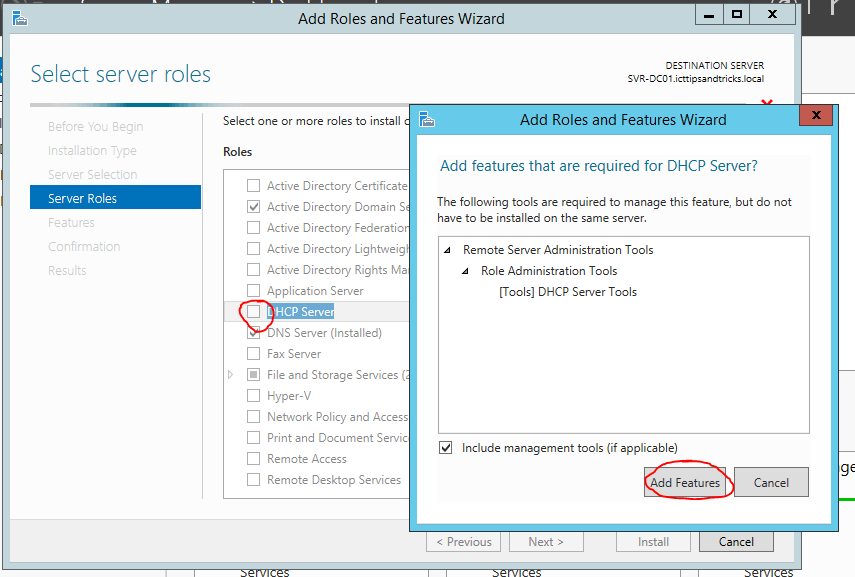This screenshot has height=577, width=855.
Task: Uncheck Active Directory Domain Services checkbox
Action: click(x=254, y=207)
